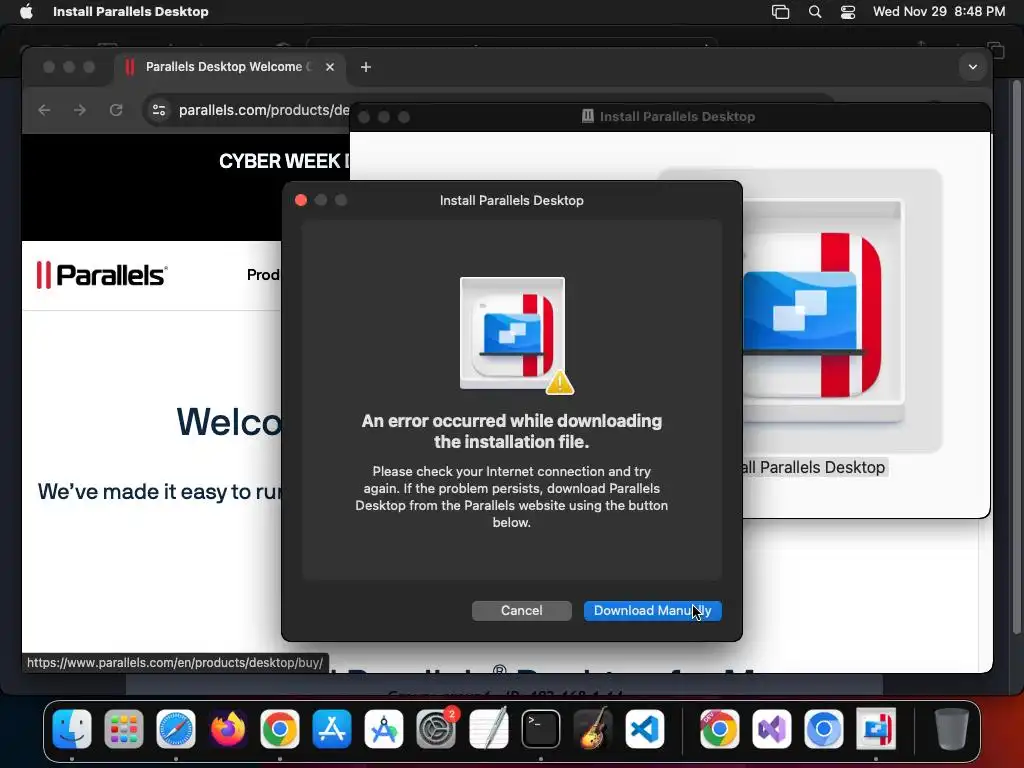Open Finder from the Dock
Image resolution: width=1024 pixels, height=768 pixels.
[x=72, y=729]
